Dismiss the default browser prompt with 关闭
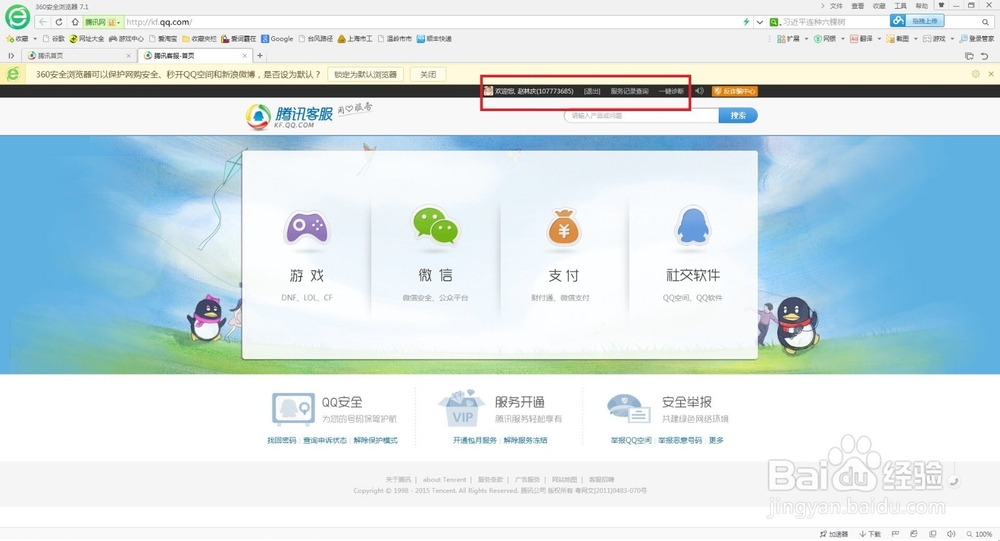Screen dimensions: 1000x541 [428, 75]
